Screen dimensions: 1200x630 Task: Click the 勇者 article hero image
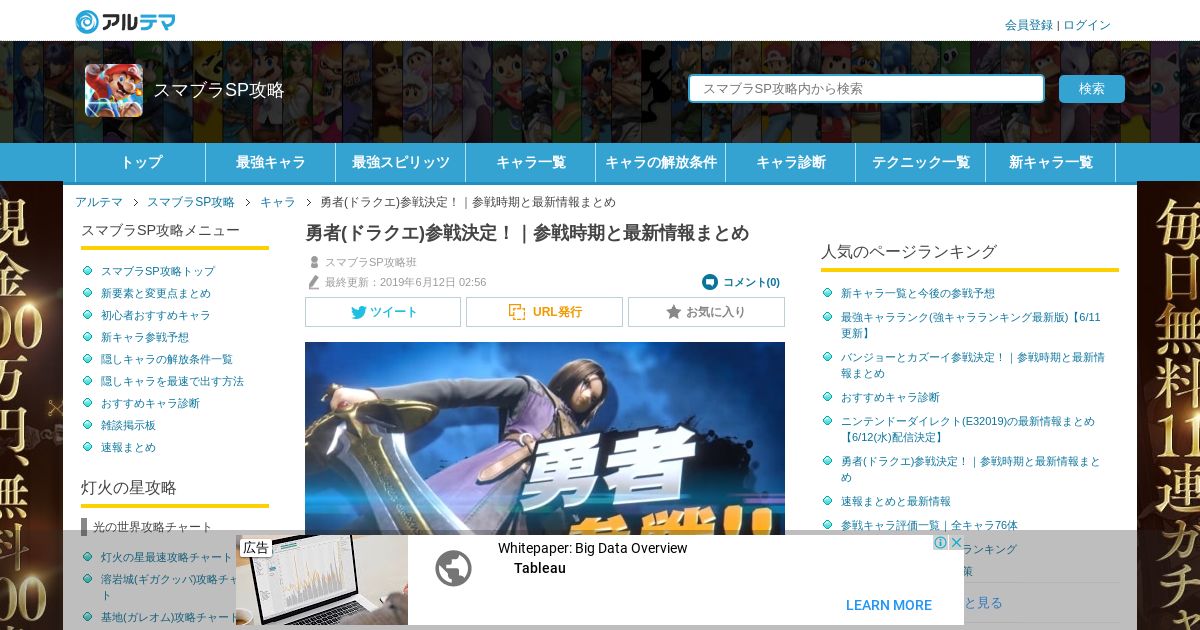pos(545,437)
